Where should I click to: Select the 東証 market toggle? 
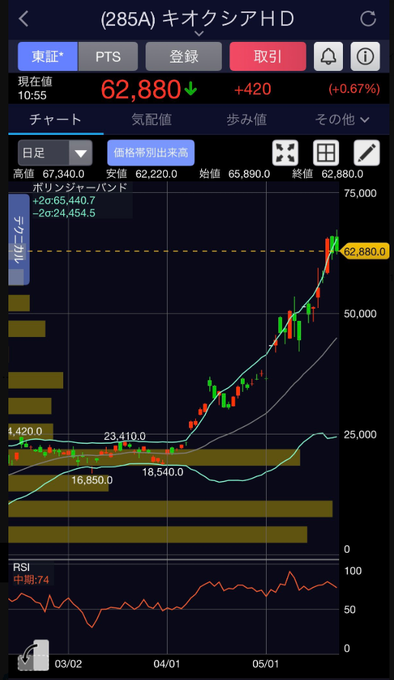click(x=48, y=56)
